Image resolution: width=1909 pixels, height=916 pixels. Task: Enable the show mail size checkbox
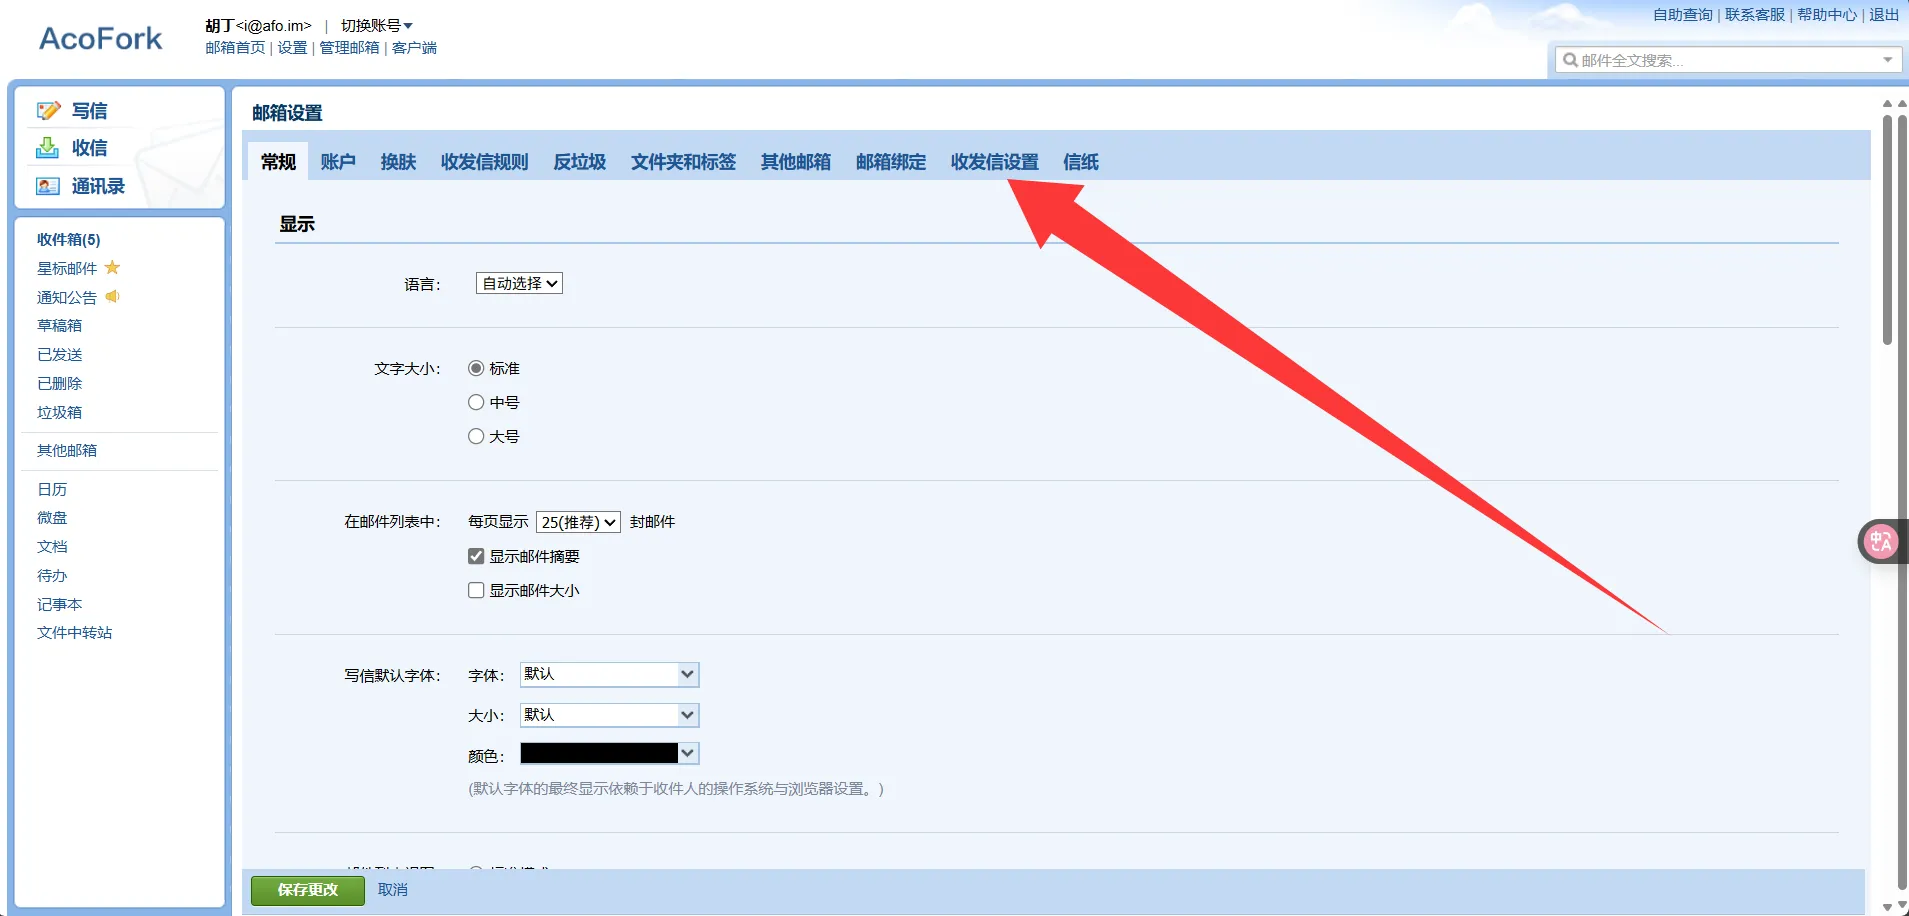click(476, 590)
